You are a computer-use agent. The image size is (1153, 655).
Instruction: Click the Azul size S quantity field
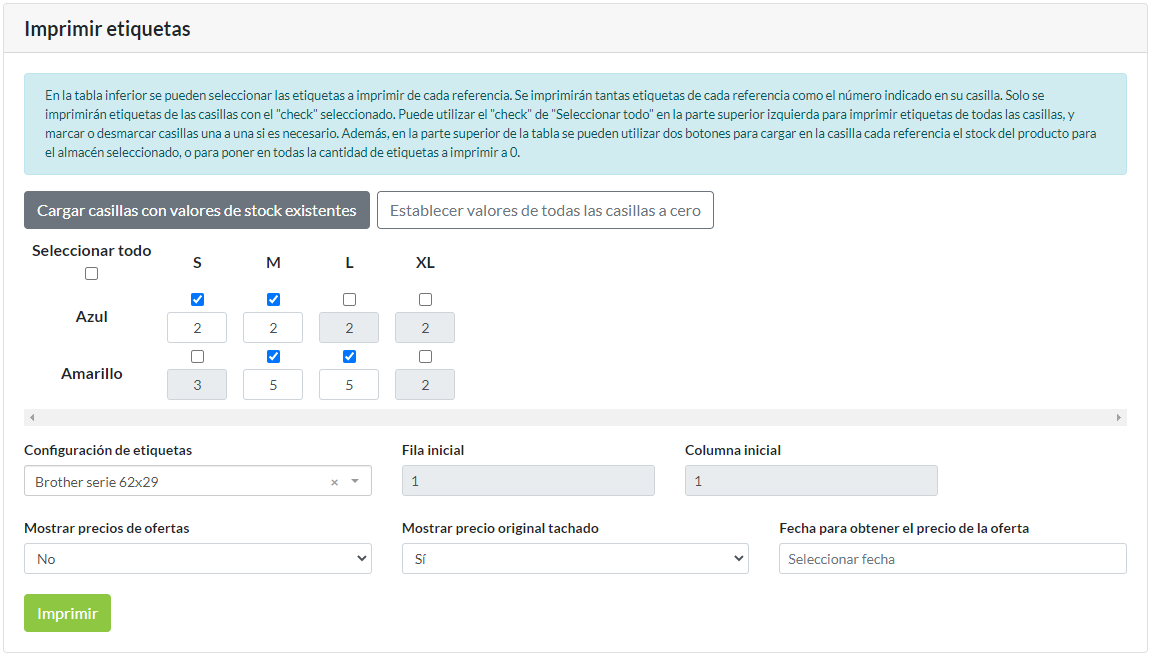click(197, 328)
